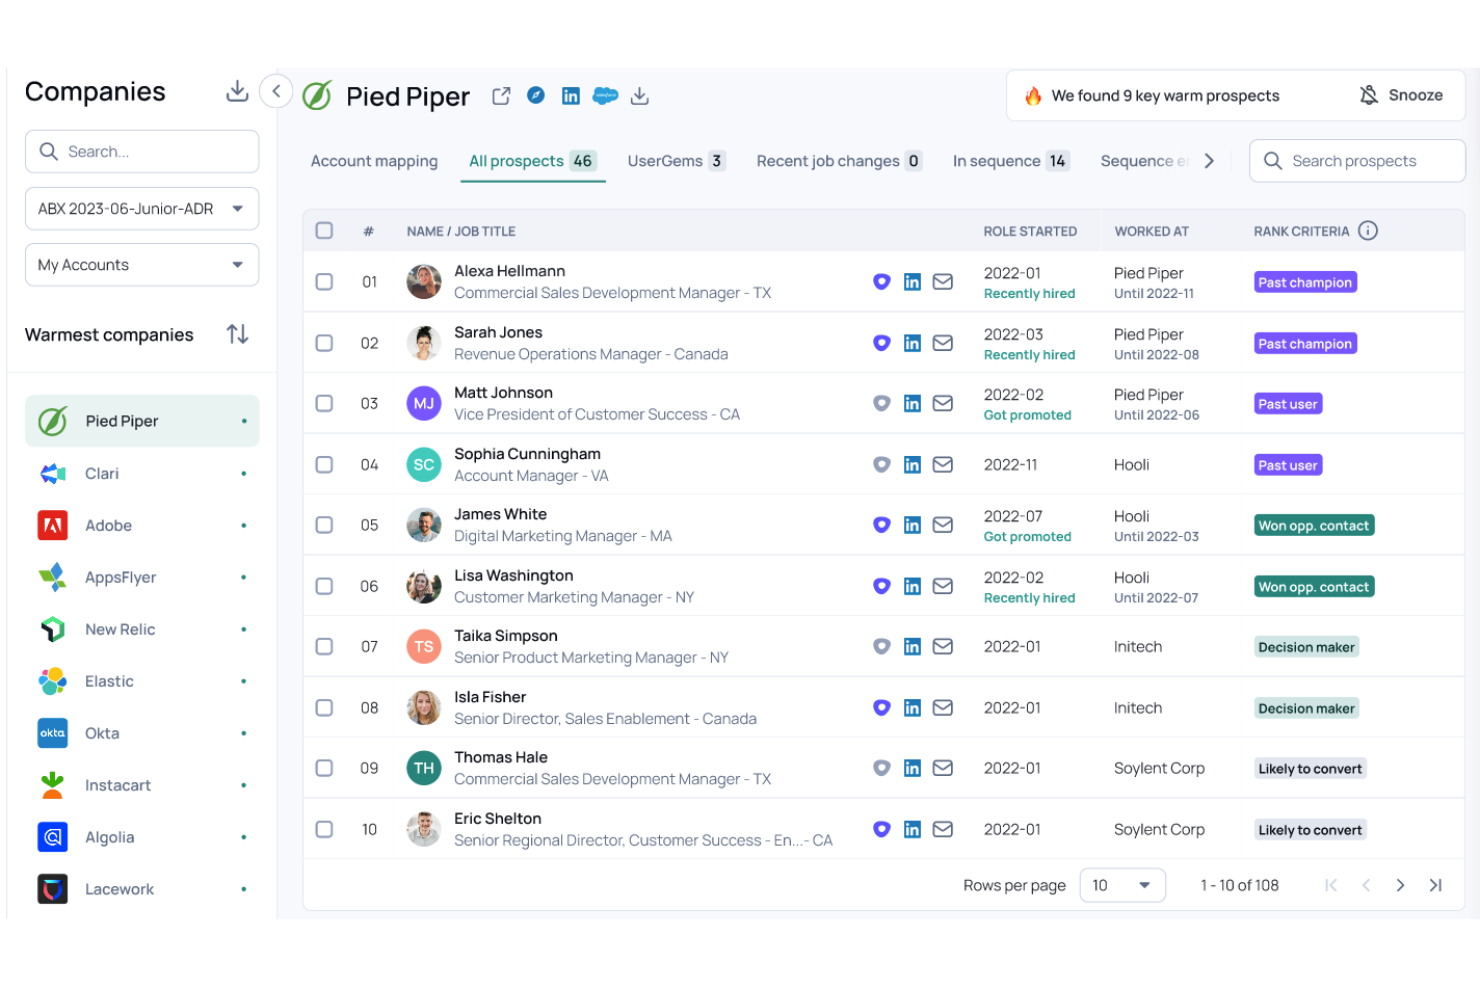Click the download icon next to Companies heading

coord(238,90)
